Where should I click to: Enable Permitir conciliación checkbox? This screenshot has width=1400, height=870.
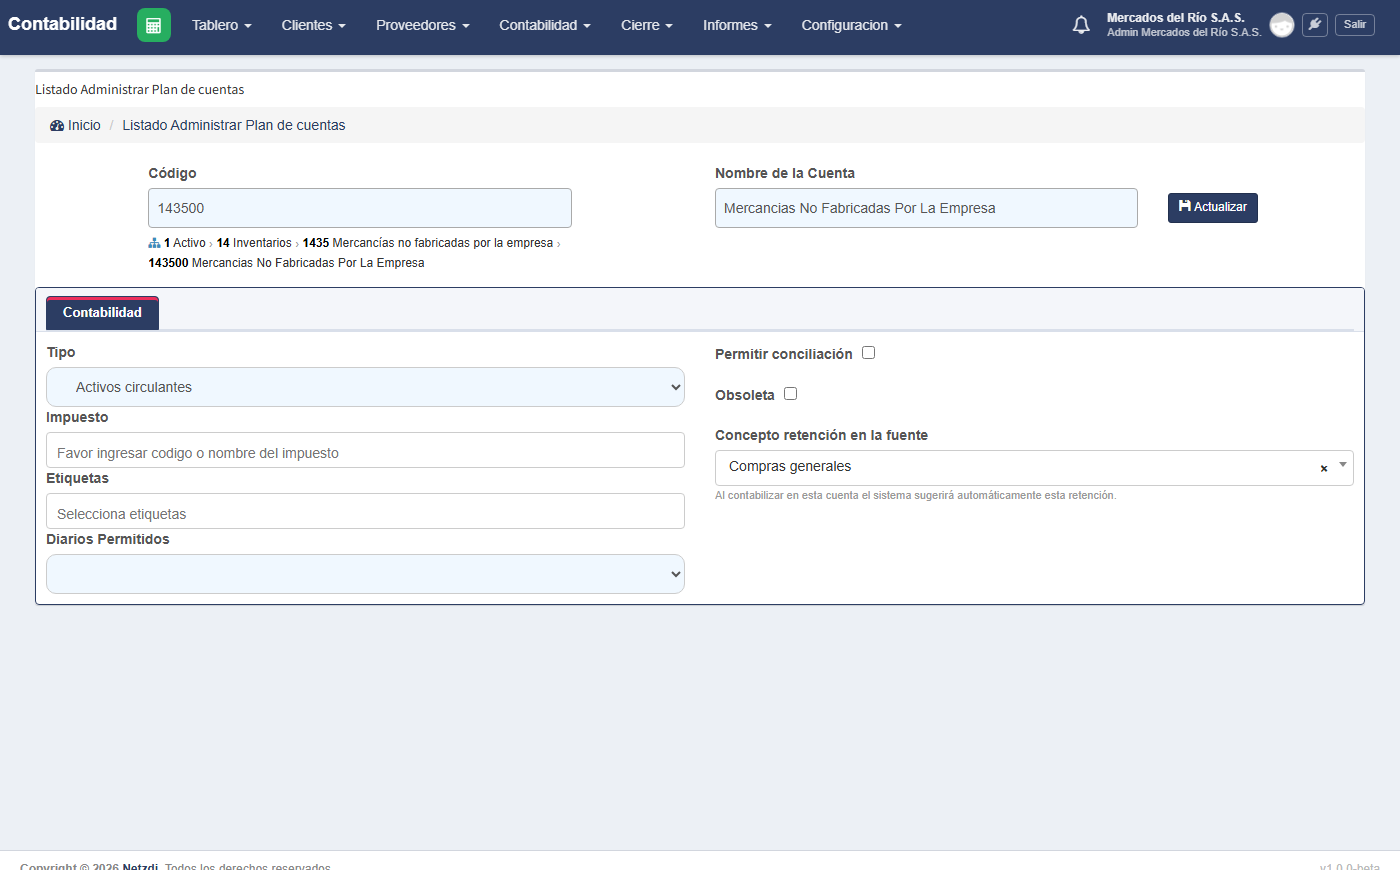point(868,353)
